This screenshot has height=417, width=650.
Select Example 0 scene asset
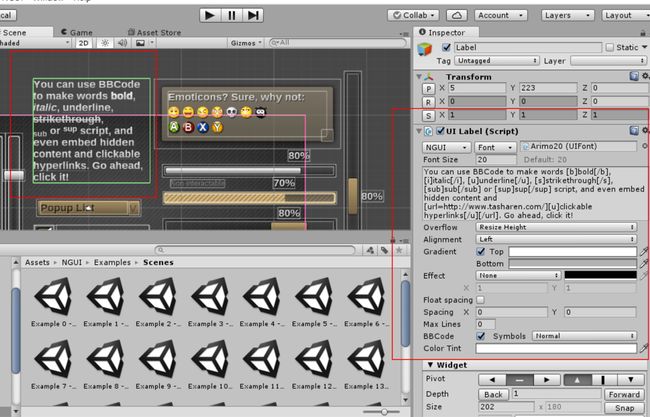(53, 302)
